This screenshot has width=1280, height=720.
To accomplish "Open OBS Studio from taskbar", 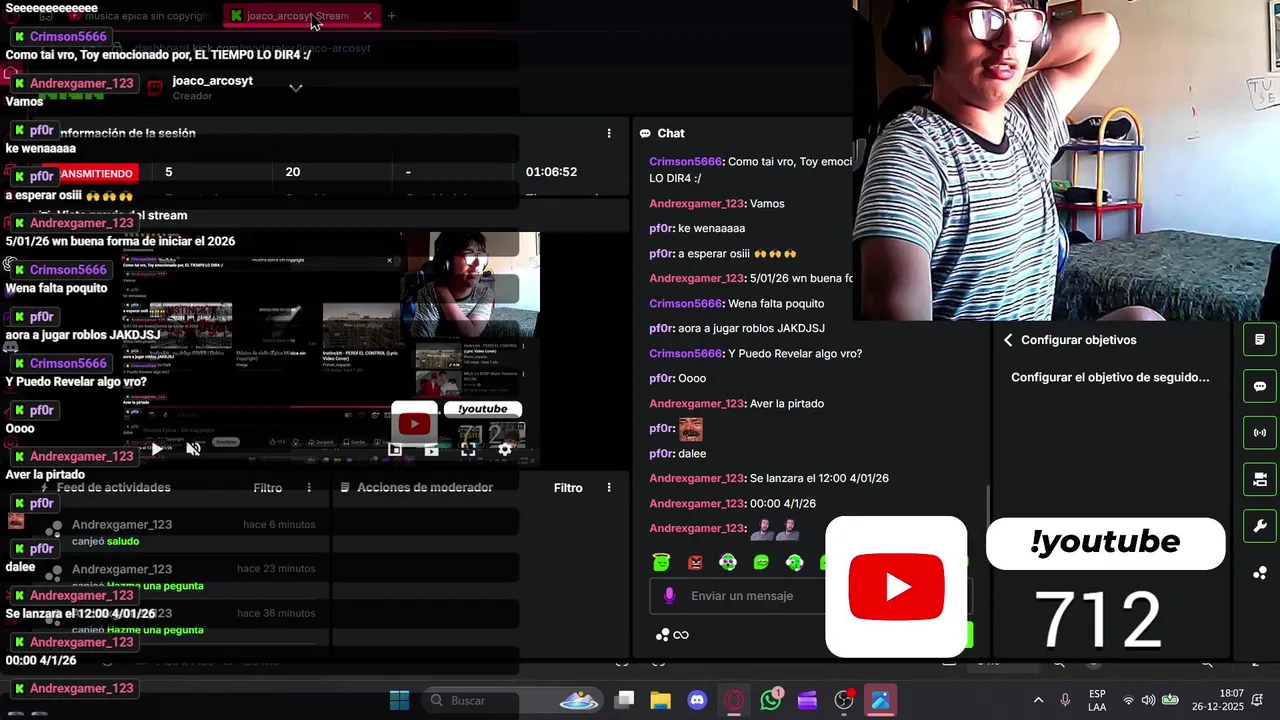I will coord(844,700).
